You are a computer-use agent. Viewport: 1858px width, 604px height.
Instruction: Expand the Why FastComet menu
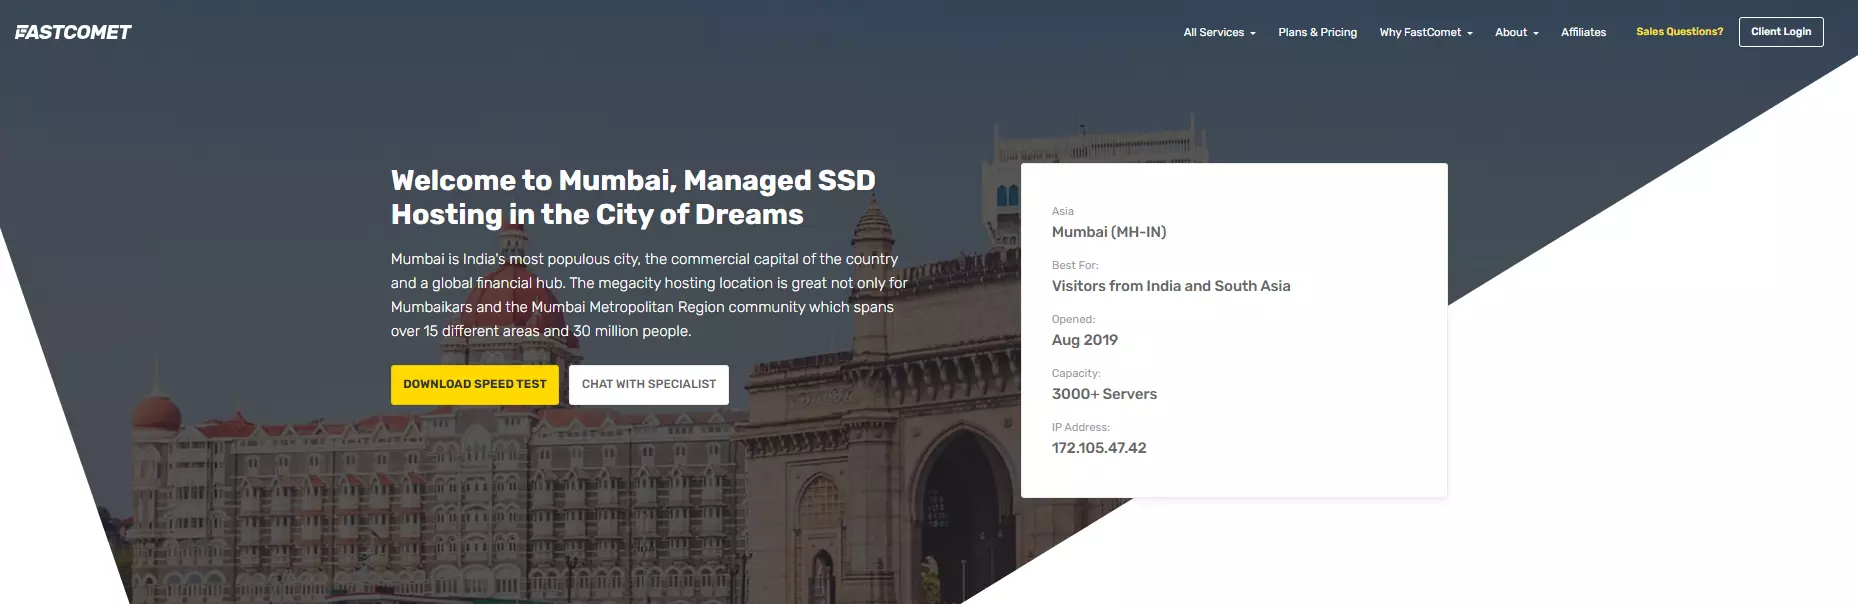(x=1426, y=32)
